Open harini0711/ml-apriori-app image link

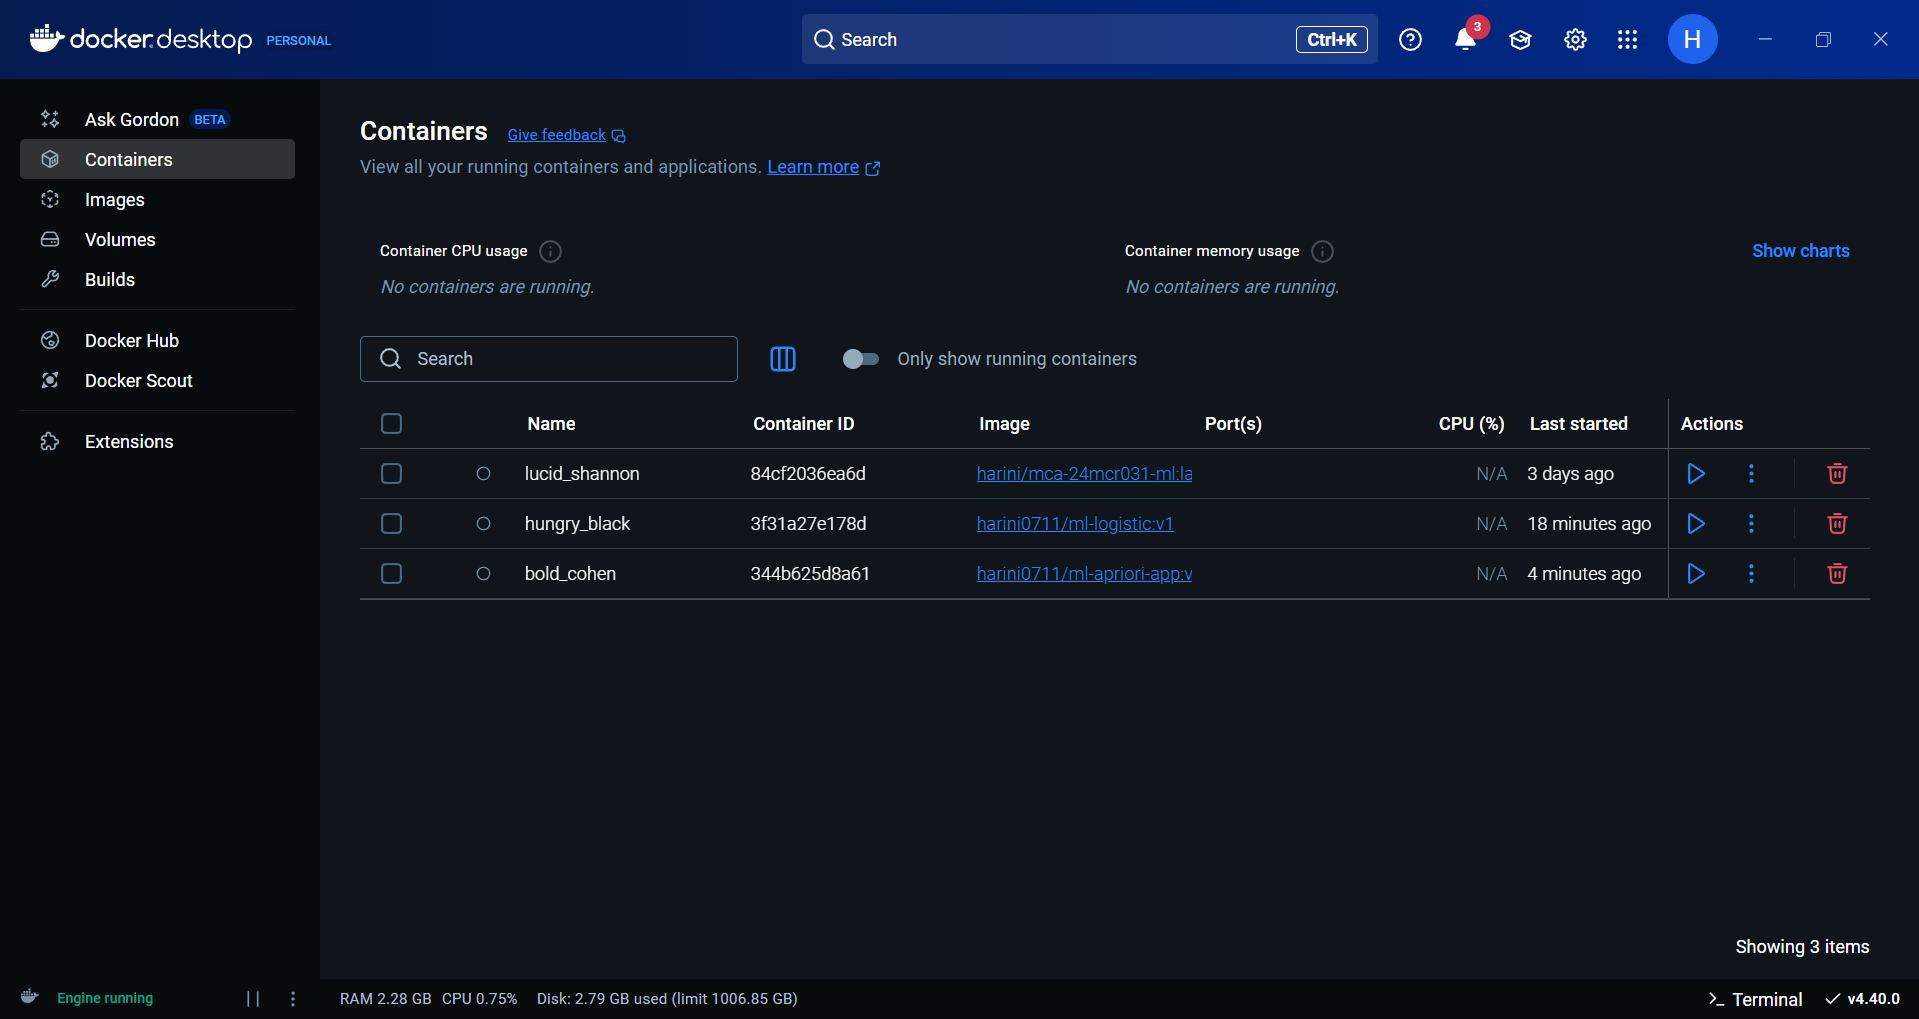point(1084,574)
